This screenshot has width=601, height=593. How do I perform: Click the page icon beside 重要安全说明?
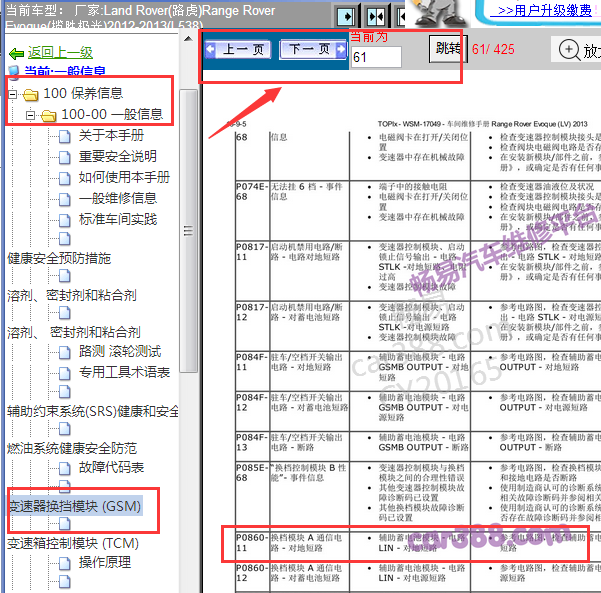coord(64,157)
